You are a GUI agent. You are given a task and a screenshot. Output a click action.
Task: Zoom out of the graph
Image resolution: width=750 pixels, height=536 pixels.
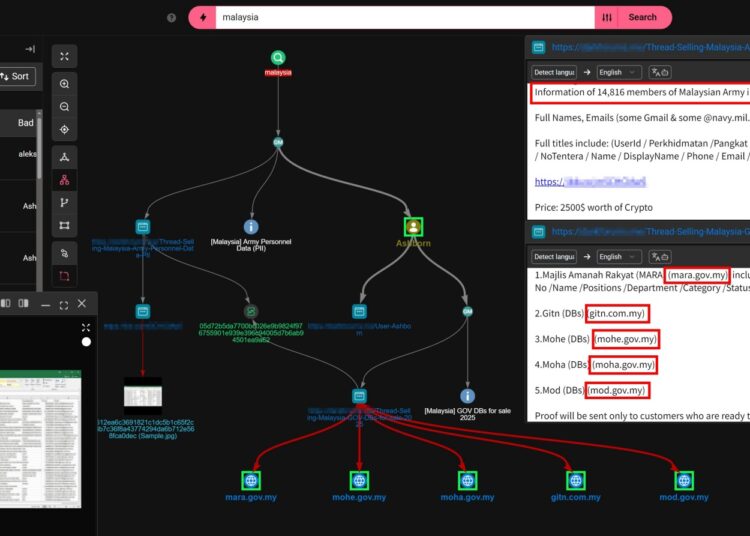pos(64,107)
